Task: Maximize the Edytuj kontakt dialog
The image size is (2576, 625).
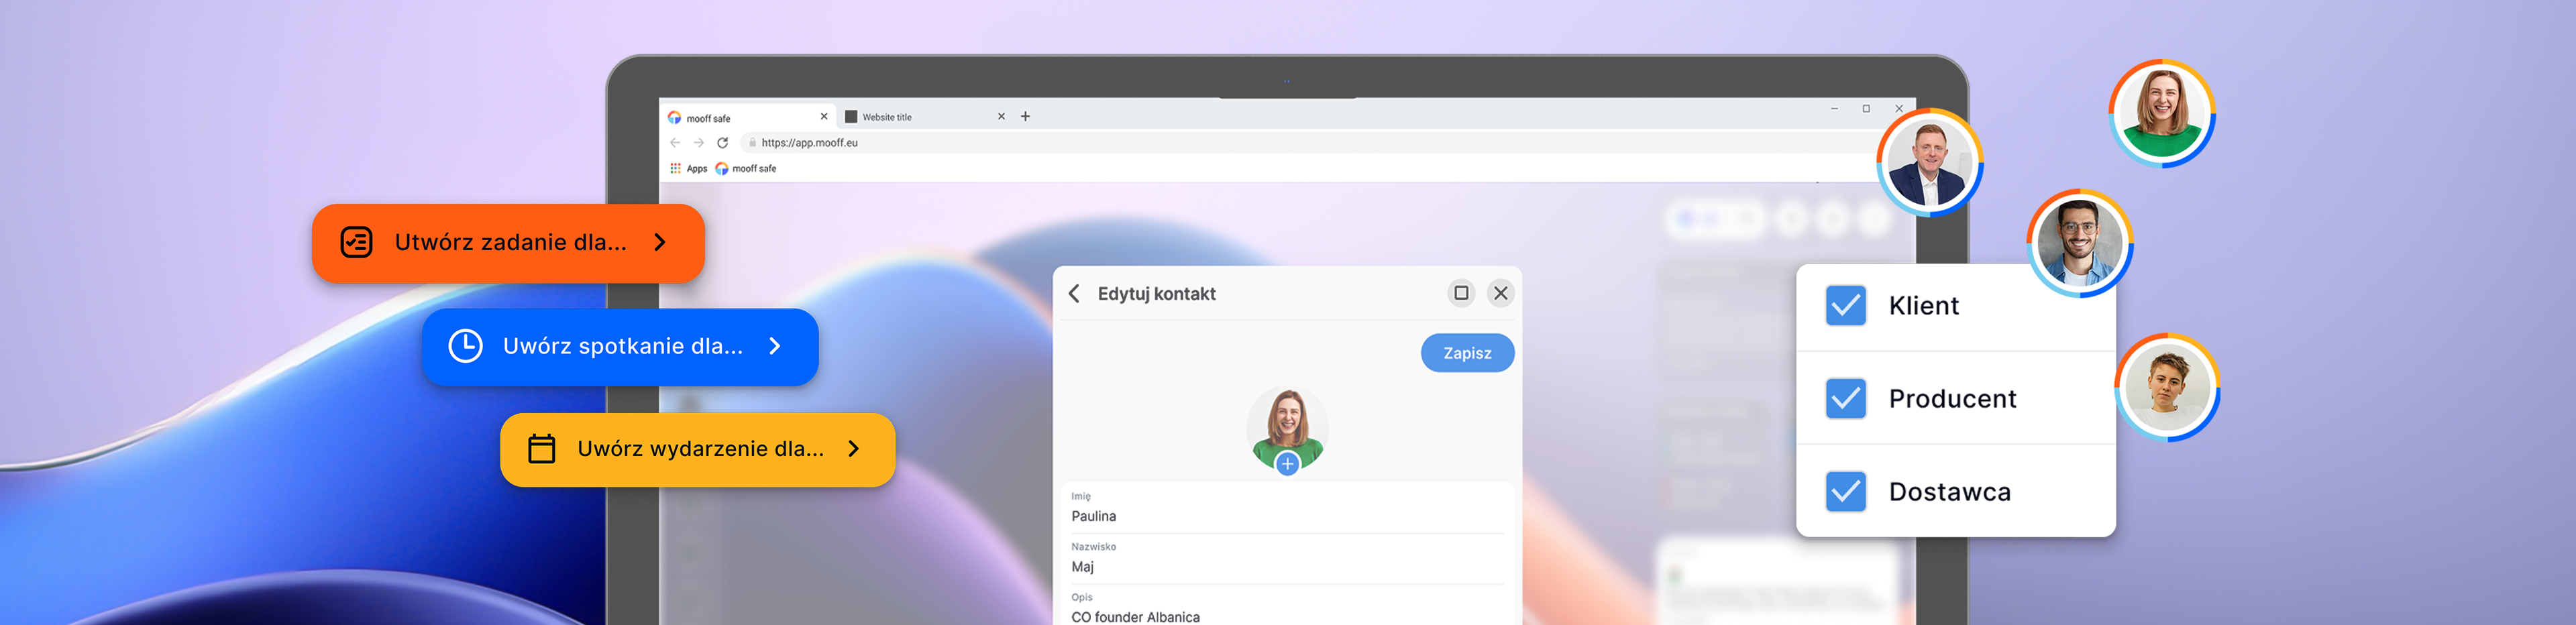Action: (1461, 293)
